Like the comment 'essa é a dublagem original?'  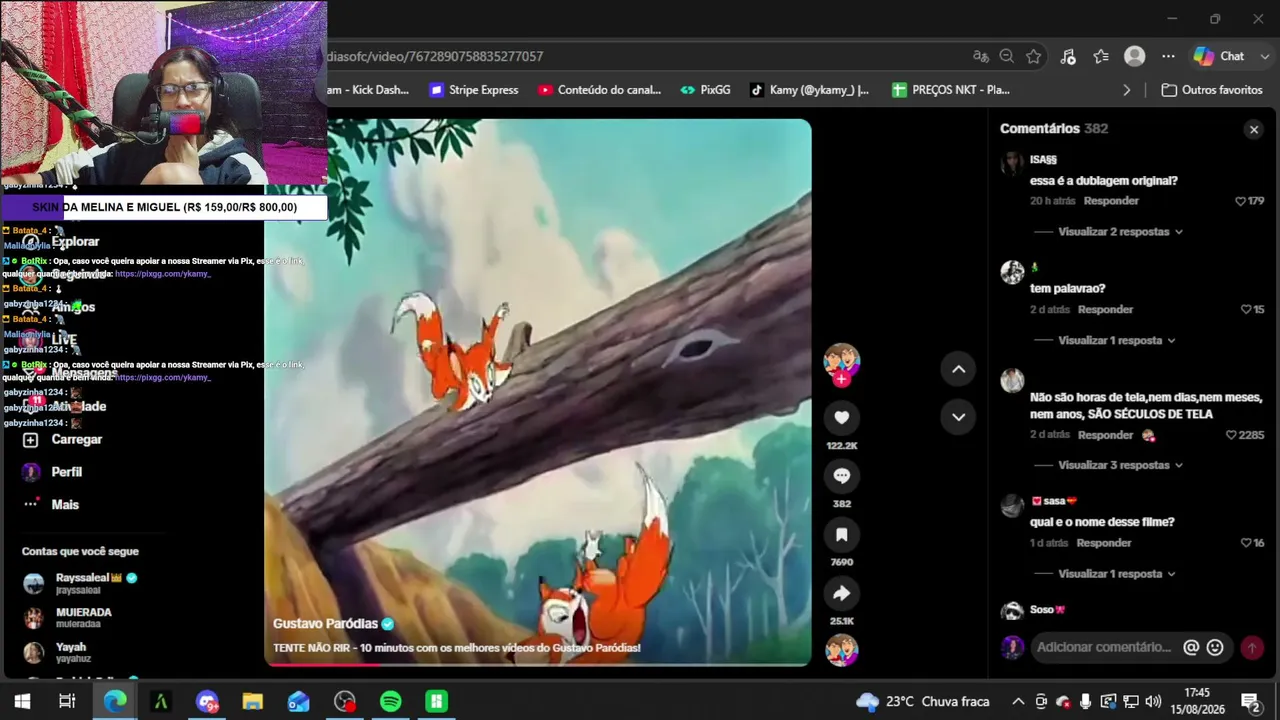[1240, 201]
